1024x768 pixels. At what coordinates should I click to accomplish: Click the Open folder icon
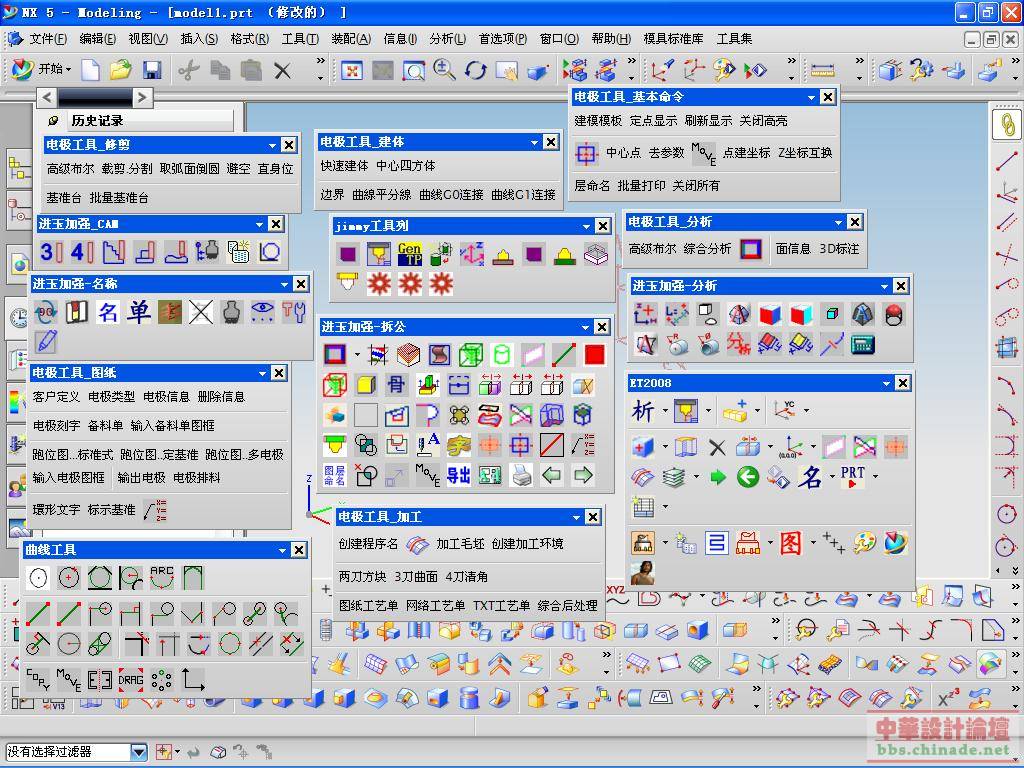[x=121, y=70]
